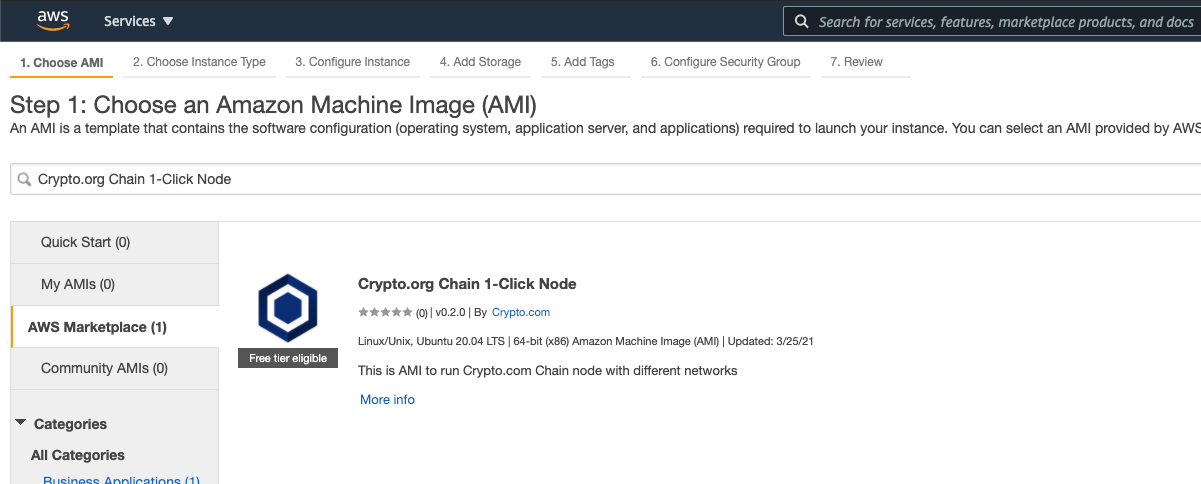The width and height of the screenshot is (1201, 484).
Task: Click the More info link
Action: click(387, 399)
